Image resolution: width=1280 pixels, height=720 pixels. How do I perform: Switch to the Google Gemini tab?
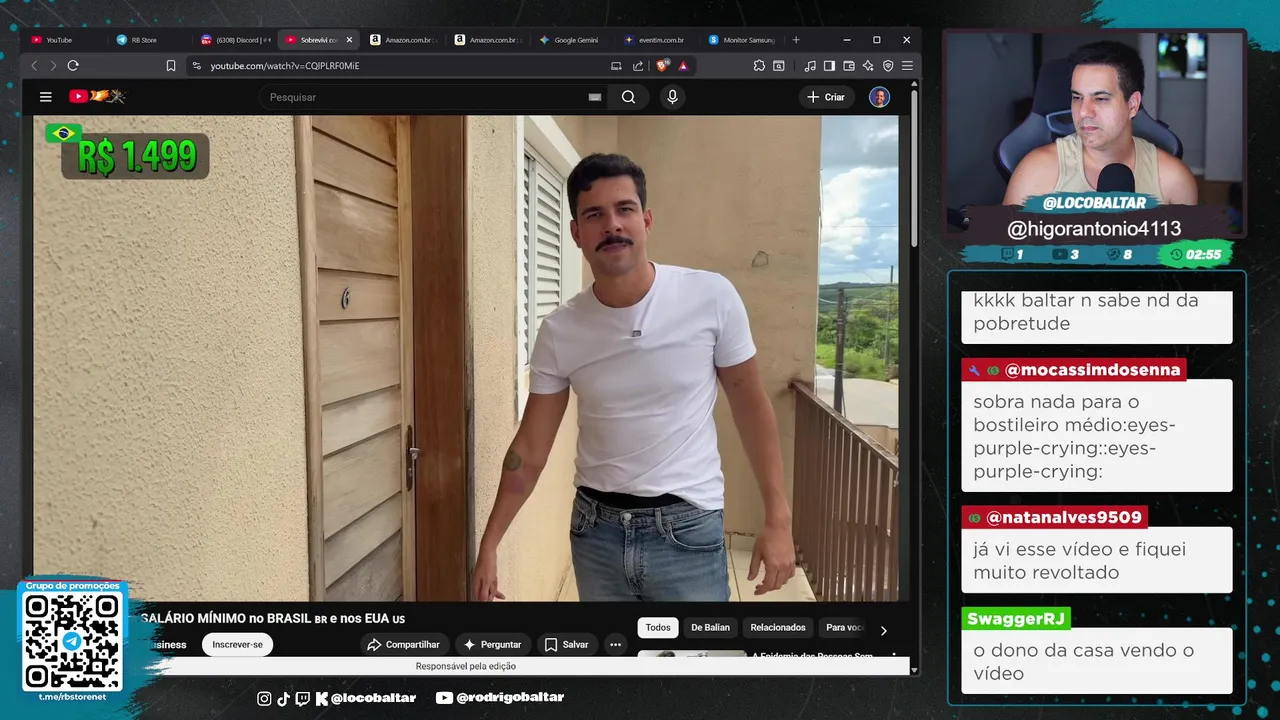[x=573, y=40]
